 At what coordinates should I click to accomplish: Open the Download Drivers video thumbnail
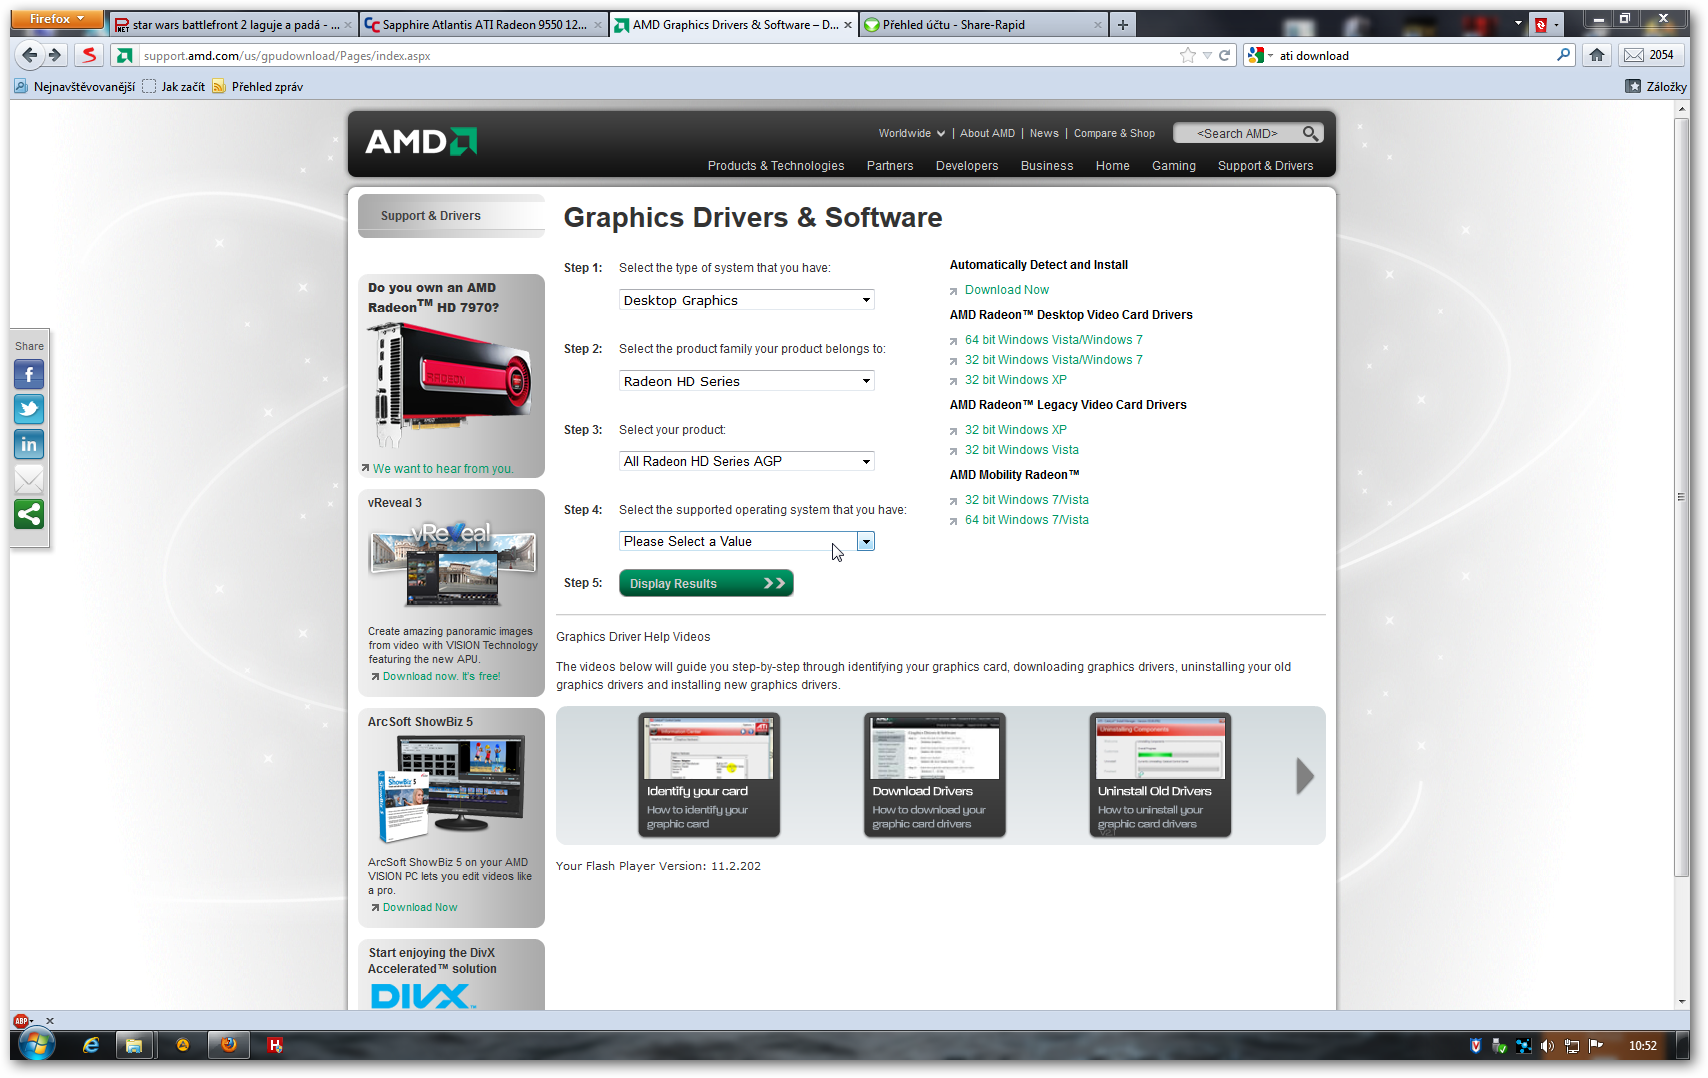coord(934,775)
